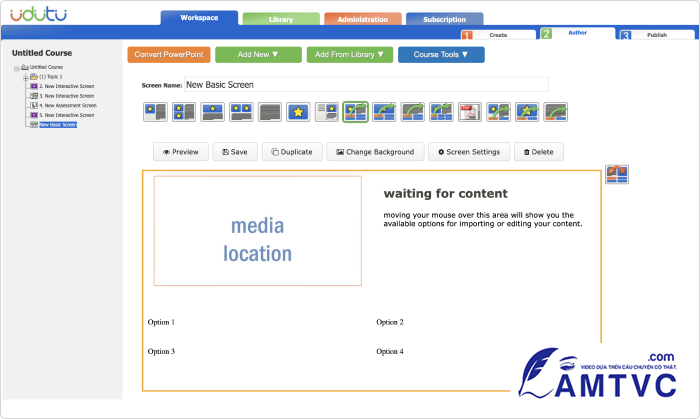Click the 'Option 3' text
This screenshot has width=700, height=419.
161,351
